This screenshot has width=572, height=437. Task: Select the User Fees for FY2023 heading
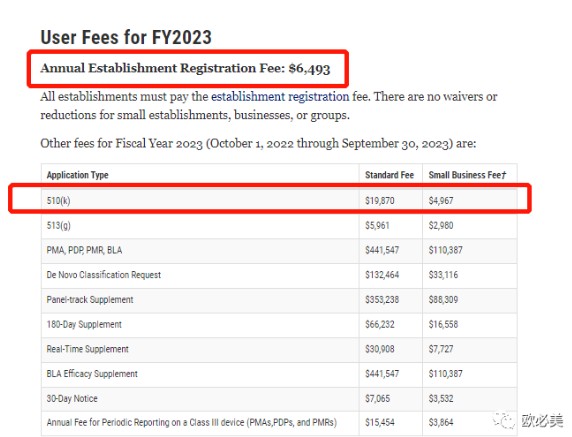[x=126, y=37]
